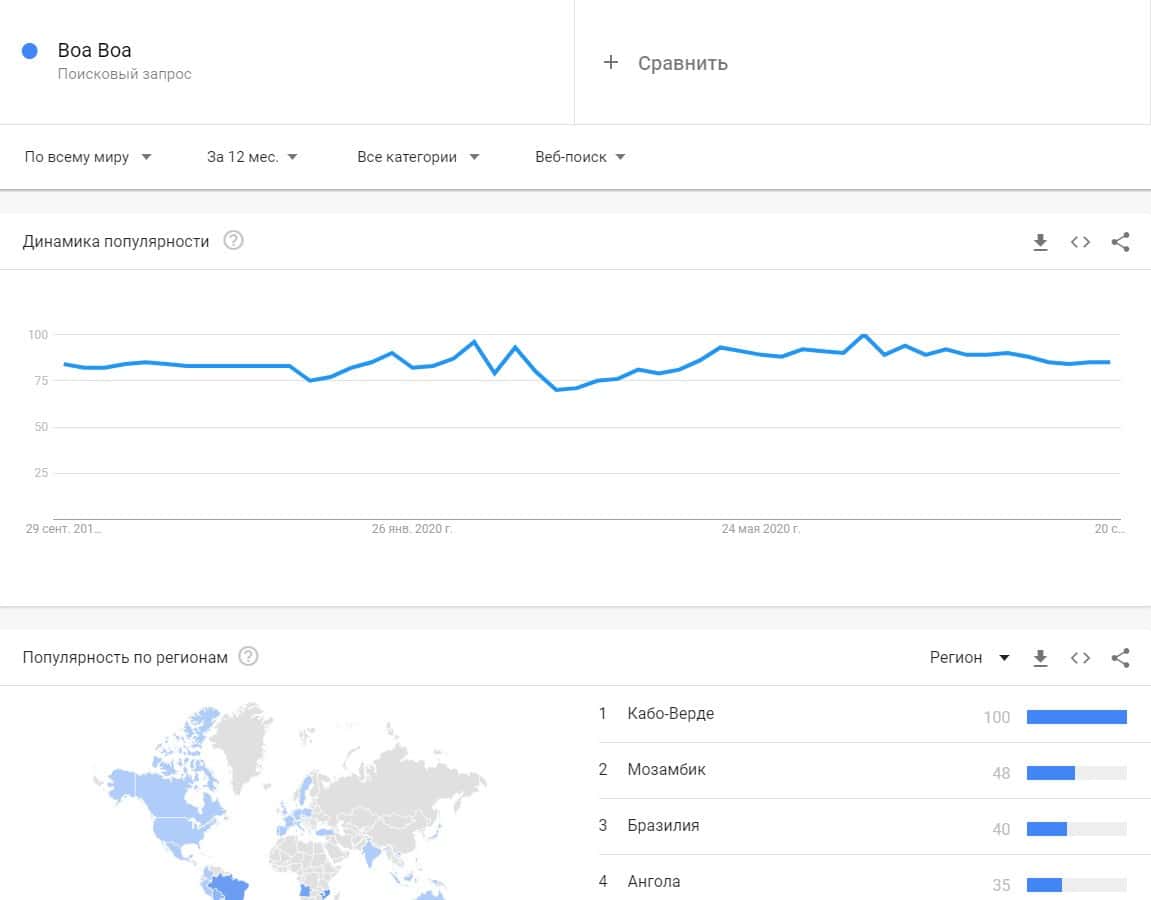This screenshot has height=900, width=1151.
Task: Click the Сравнить button
Action: [683, 63]
